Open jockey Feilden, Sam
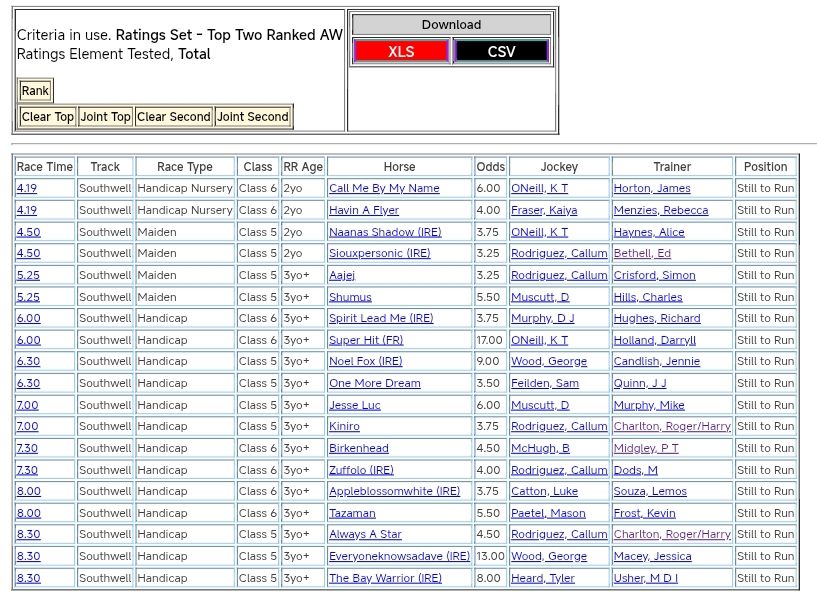Viewport: 817px width, 607px height. [x=545, y=383]
